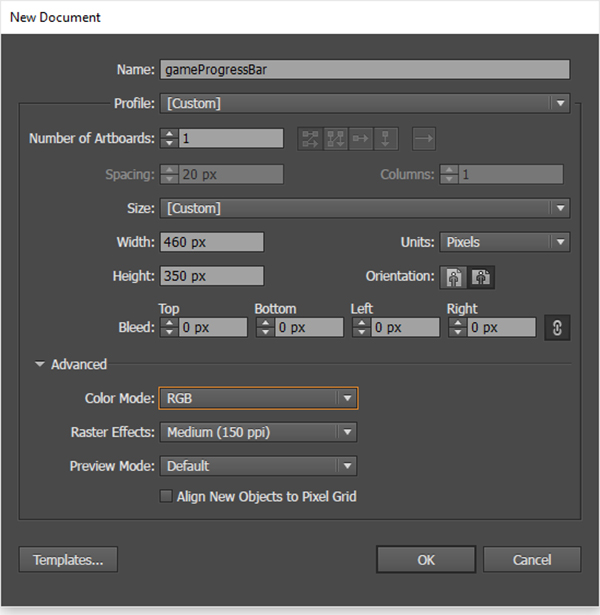Click into the Name field gameProgressBar
The height and width of the screenshot is (615, 600).
click(365, 69)
